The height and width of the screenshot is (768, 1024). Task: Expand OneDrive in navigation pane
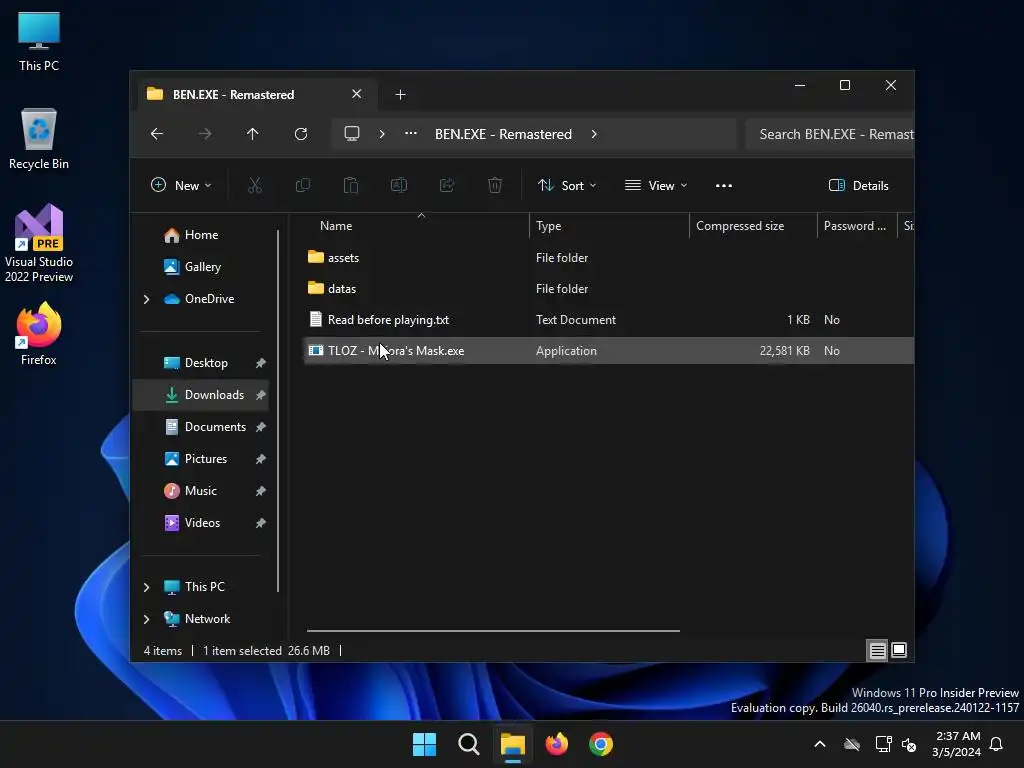coord(146,299)
